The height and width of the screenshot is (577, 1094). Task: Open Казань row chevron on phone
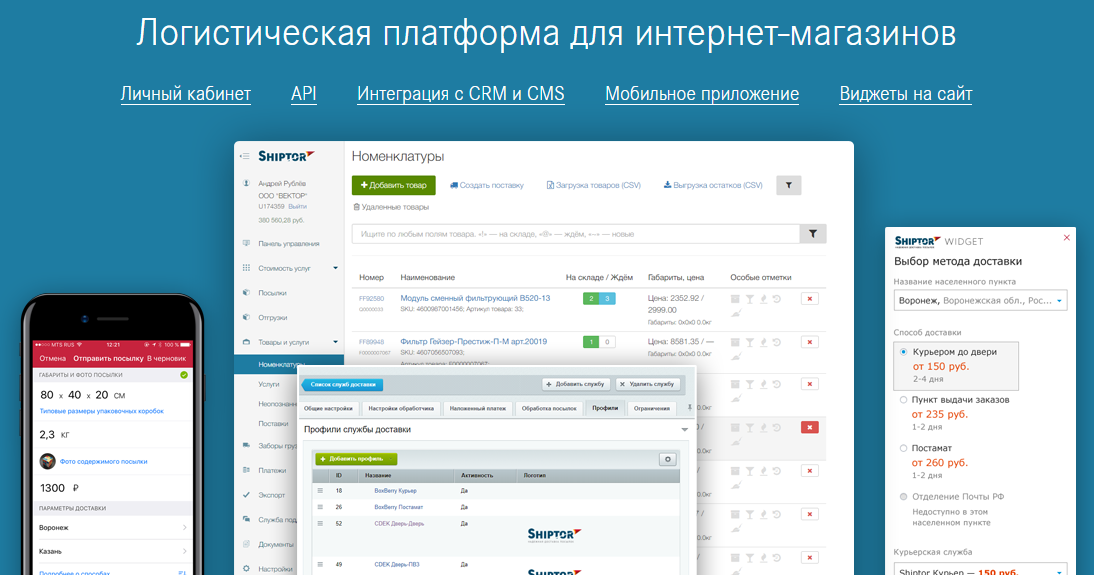(184, 551)
